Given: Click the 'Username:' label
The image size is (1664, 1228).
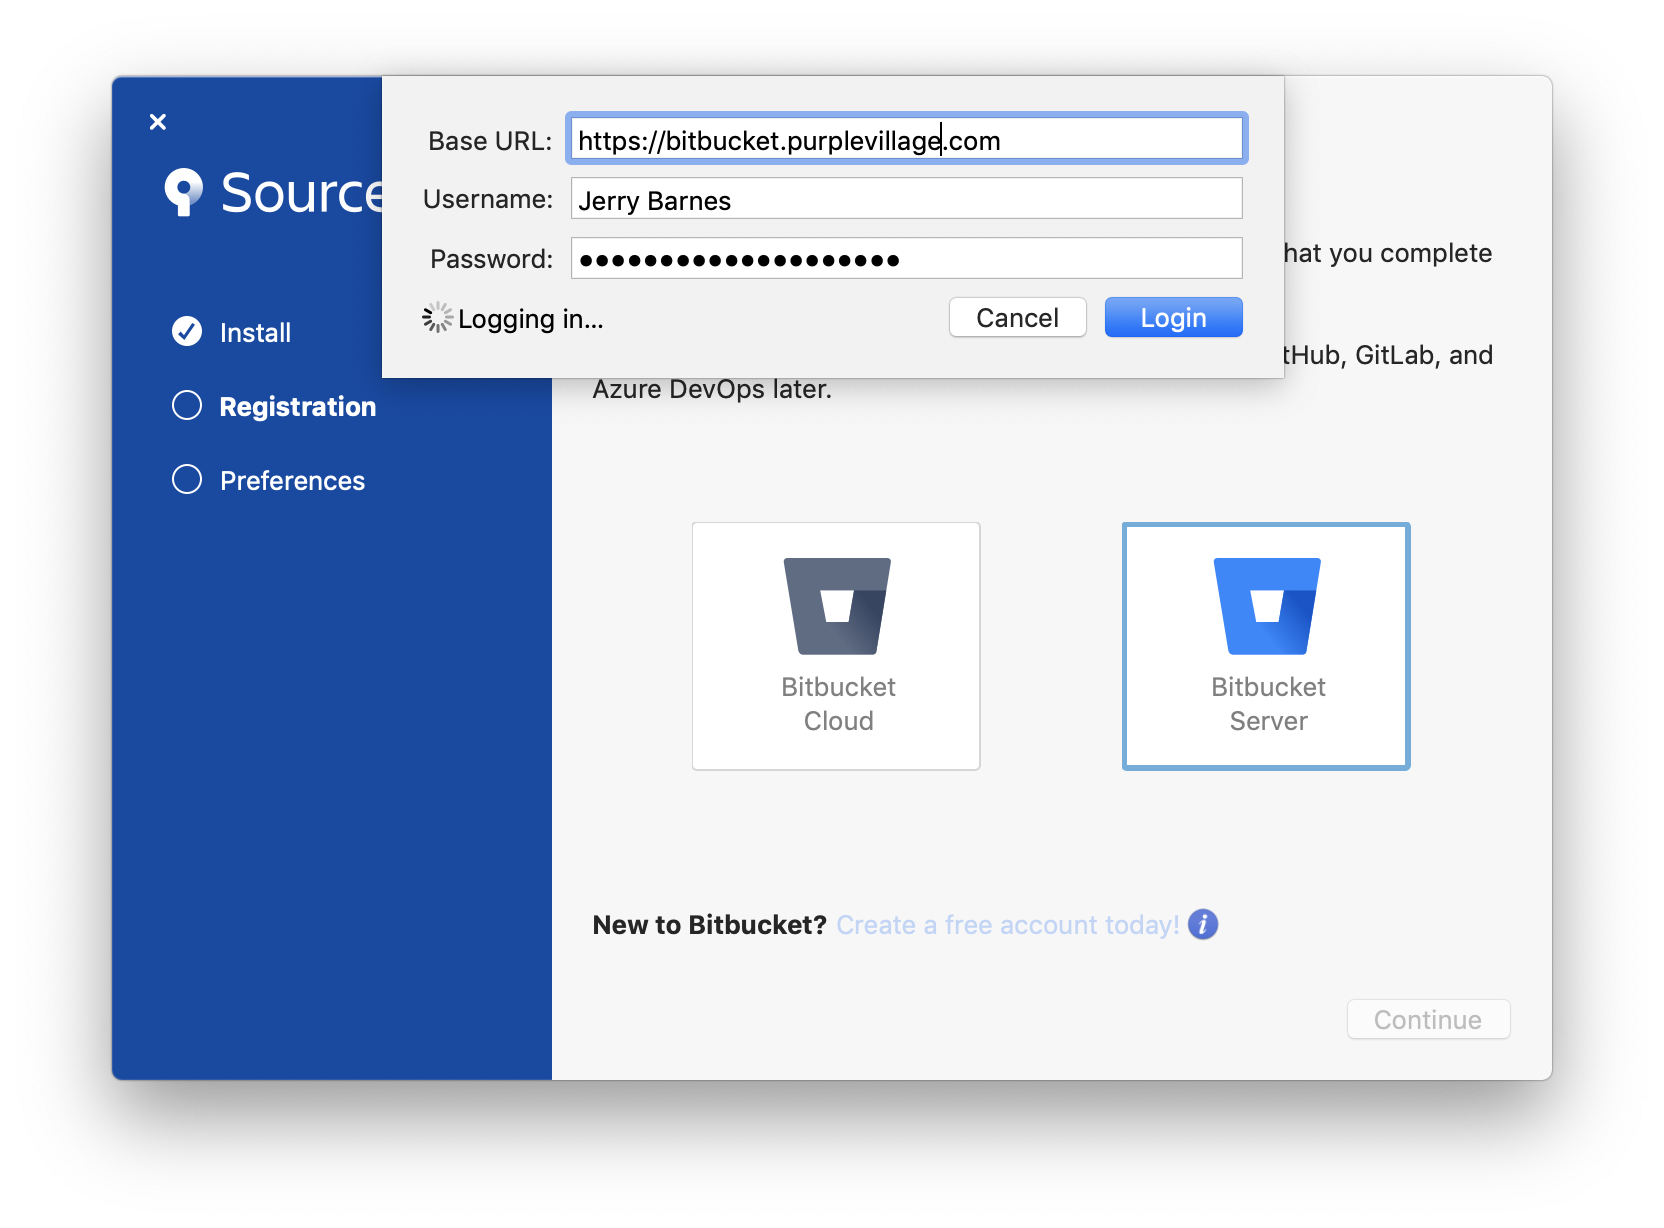Looking at the screenshot, I should coord(488,199).
